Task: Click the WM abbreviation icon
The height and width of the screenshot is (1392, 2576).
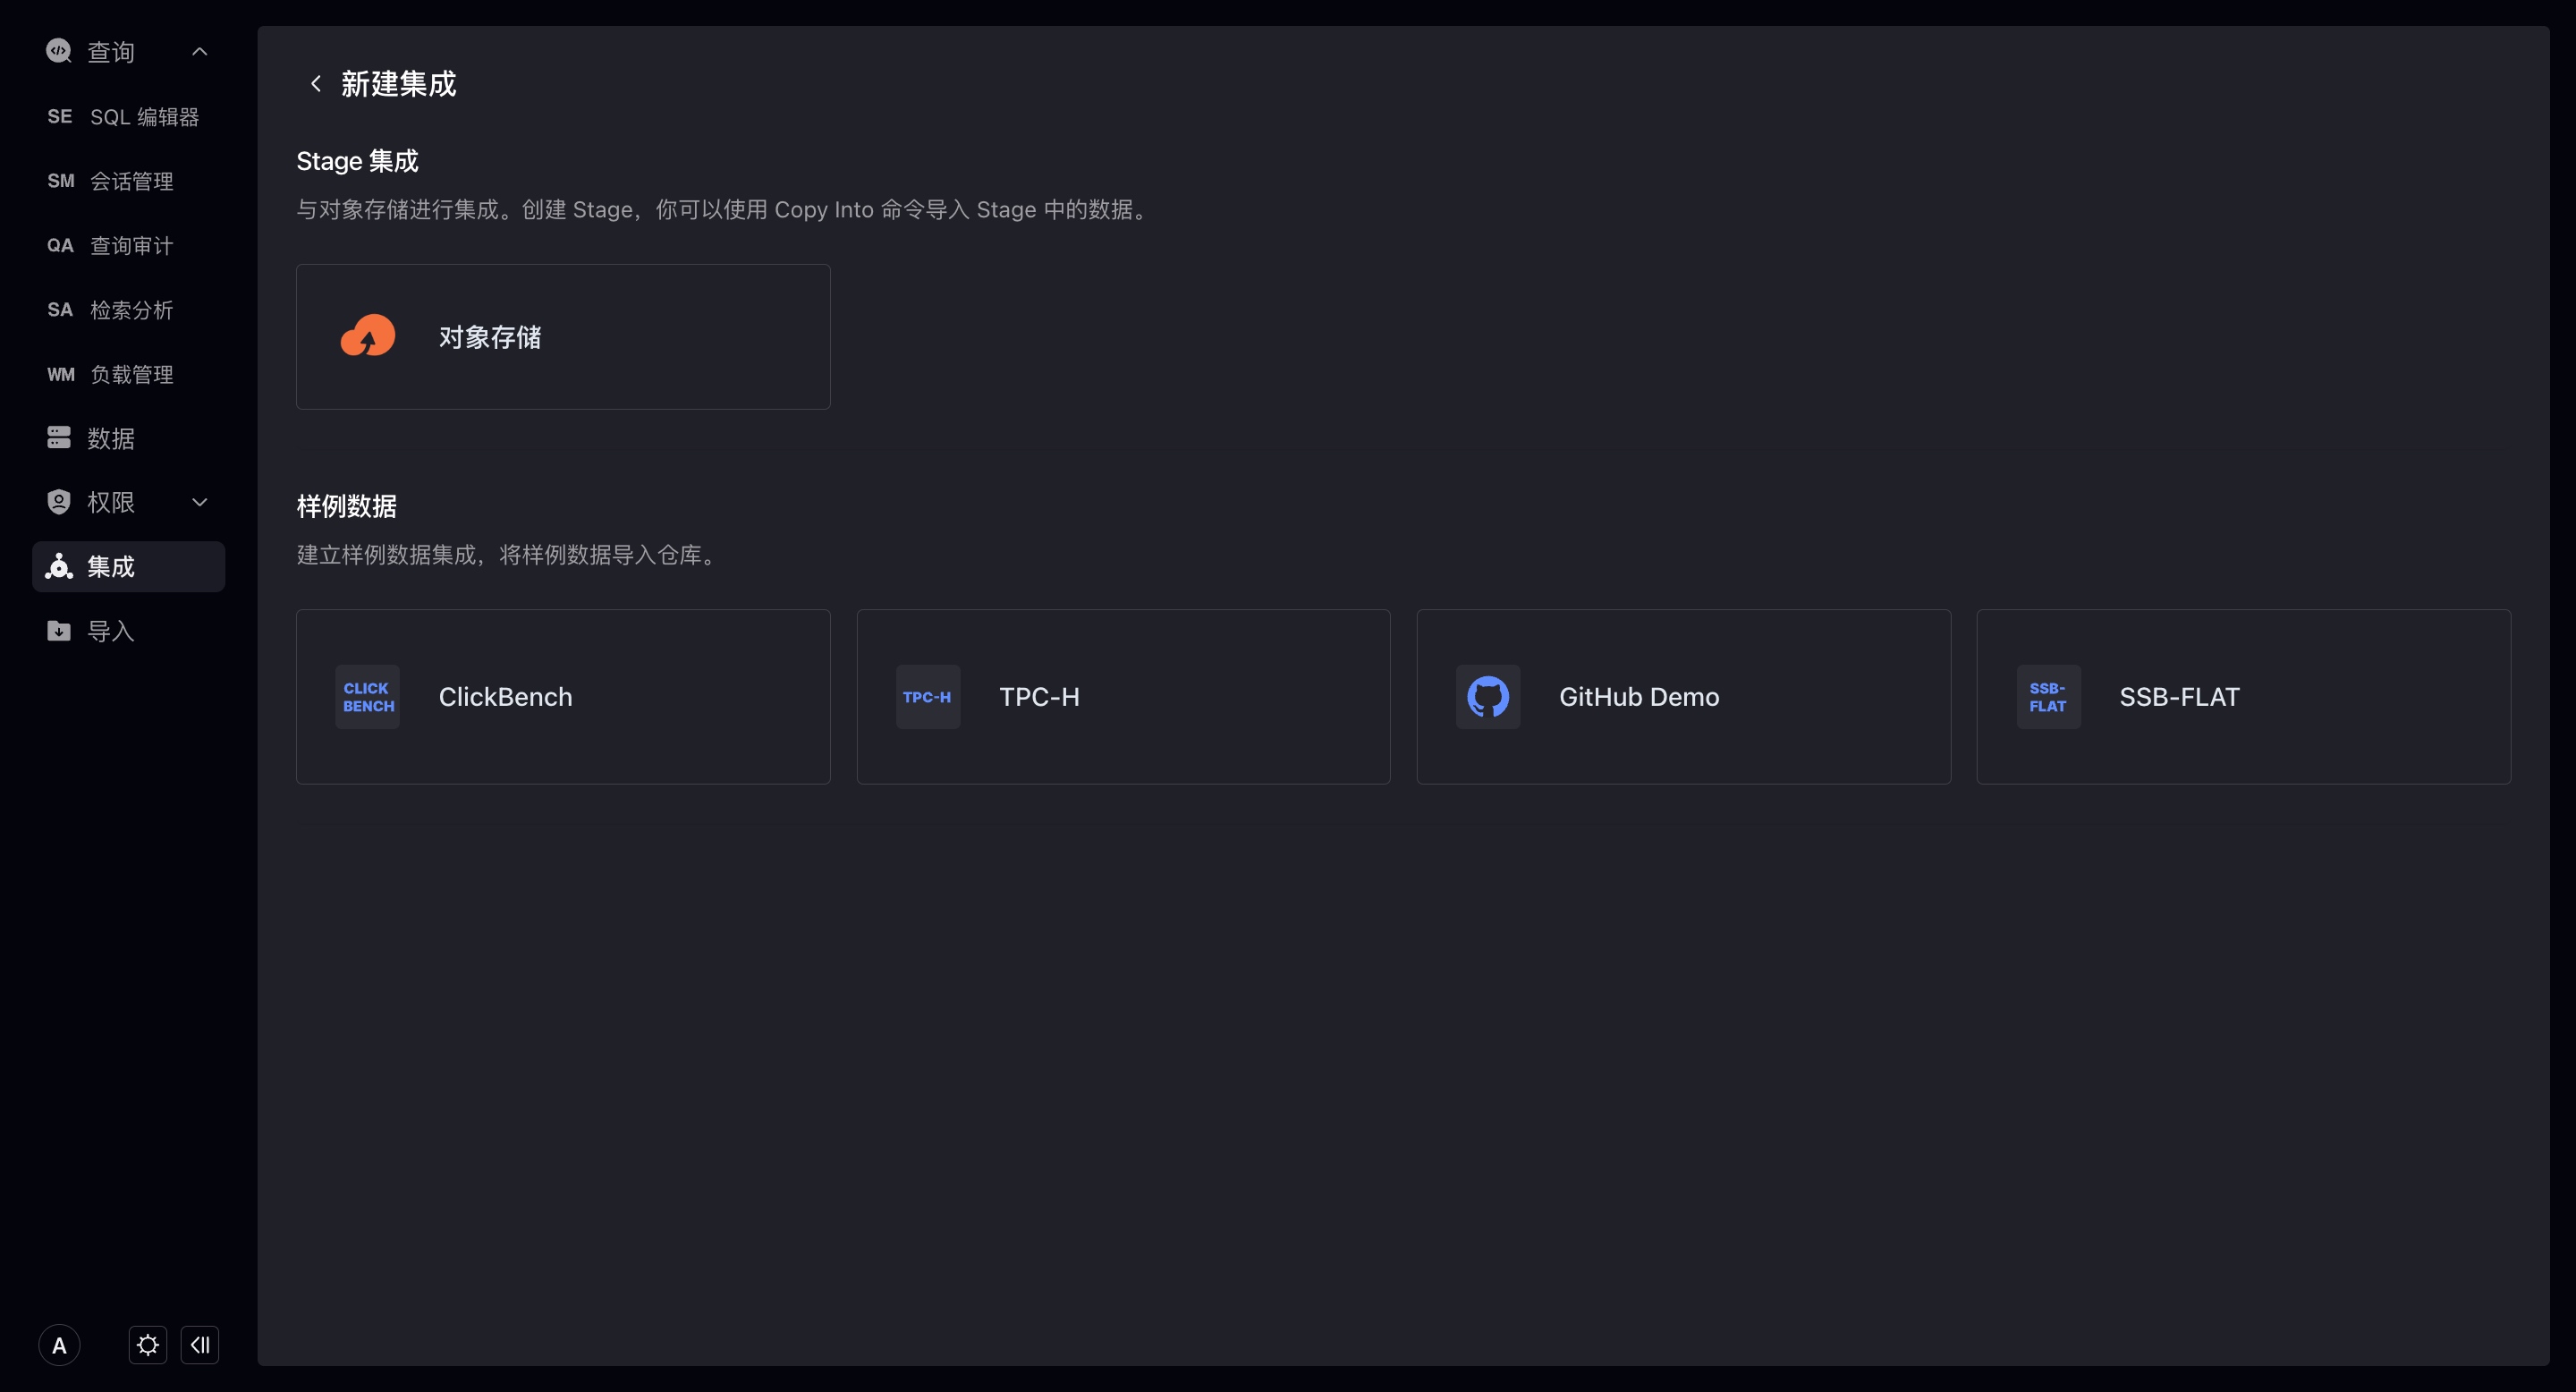Action: coord(61,375)
